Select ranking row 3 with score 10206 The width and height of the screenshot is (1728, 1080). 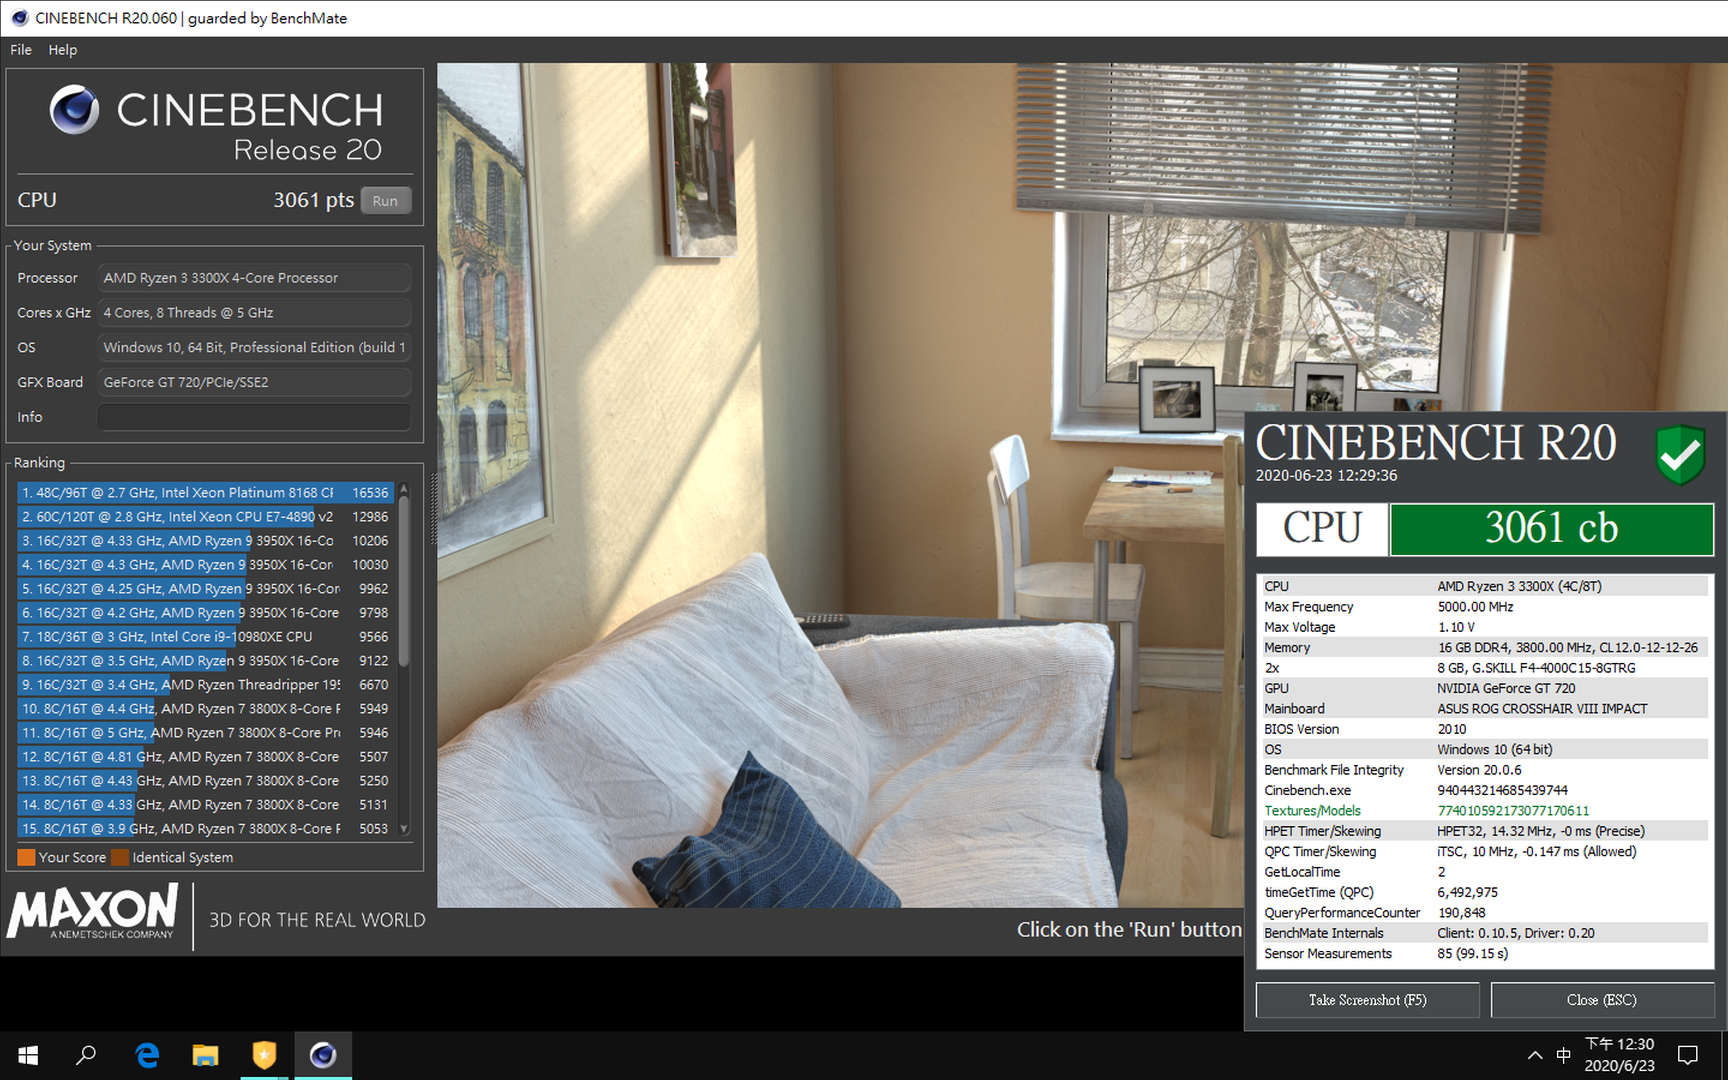pyautogui.click(x=205, y=541)
